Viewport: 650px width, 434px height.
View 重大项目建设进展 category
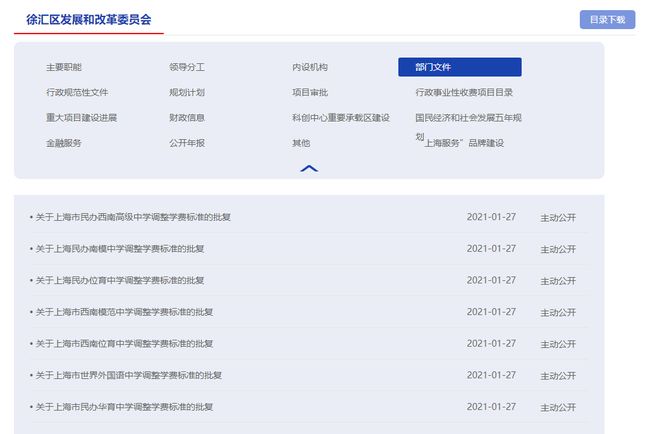[81, 117]
